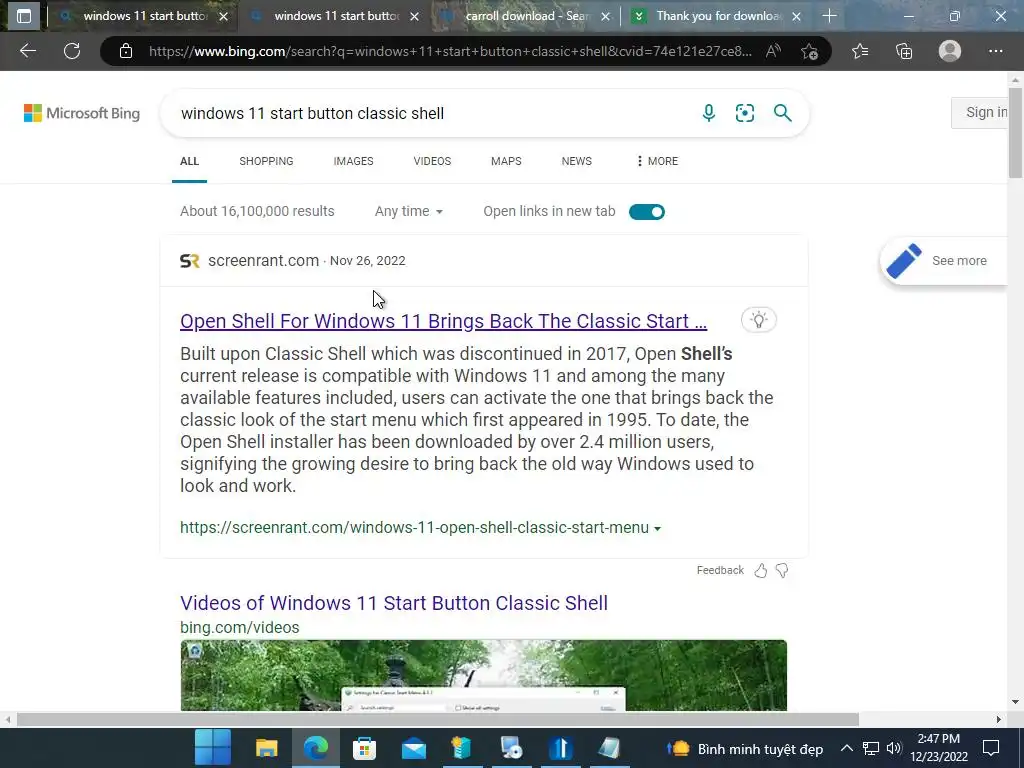Switch to the MAPS tab
Viewport: 1024px width, 768px height.
[506, 161]
